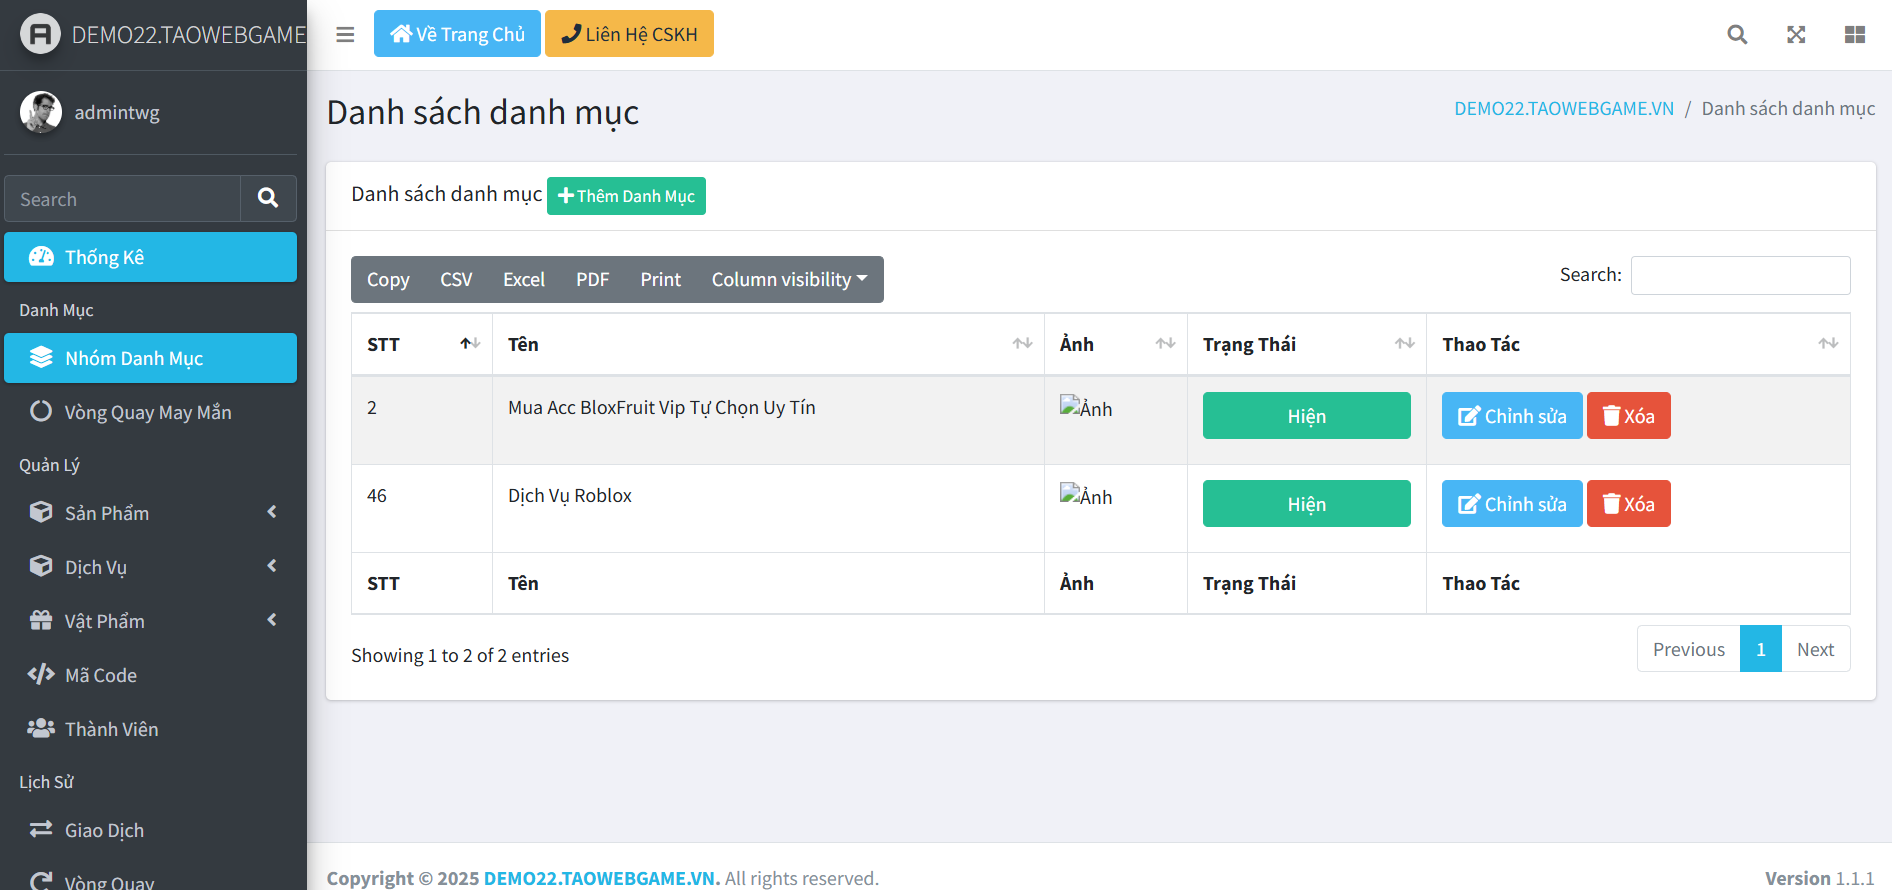Screen dimensions: 1892x890
Task: Focus the sidebar Search input
Action: click(122, 198)
